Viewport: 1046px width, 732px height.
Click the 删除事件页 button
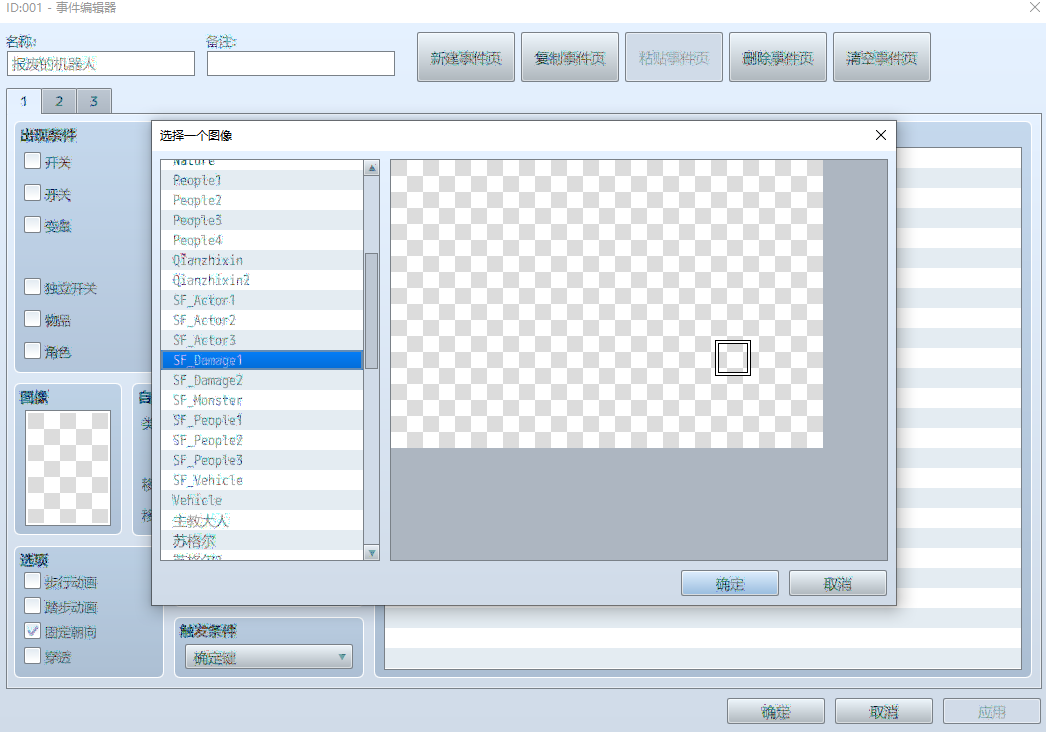[778, 57]
